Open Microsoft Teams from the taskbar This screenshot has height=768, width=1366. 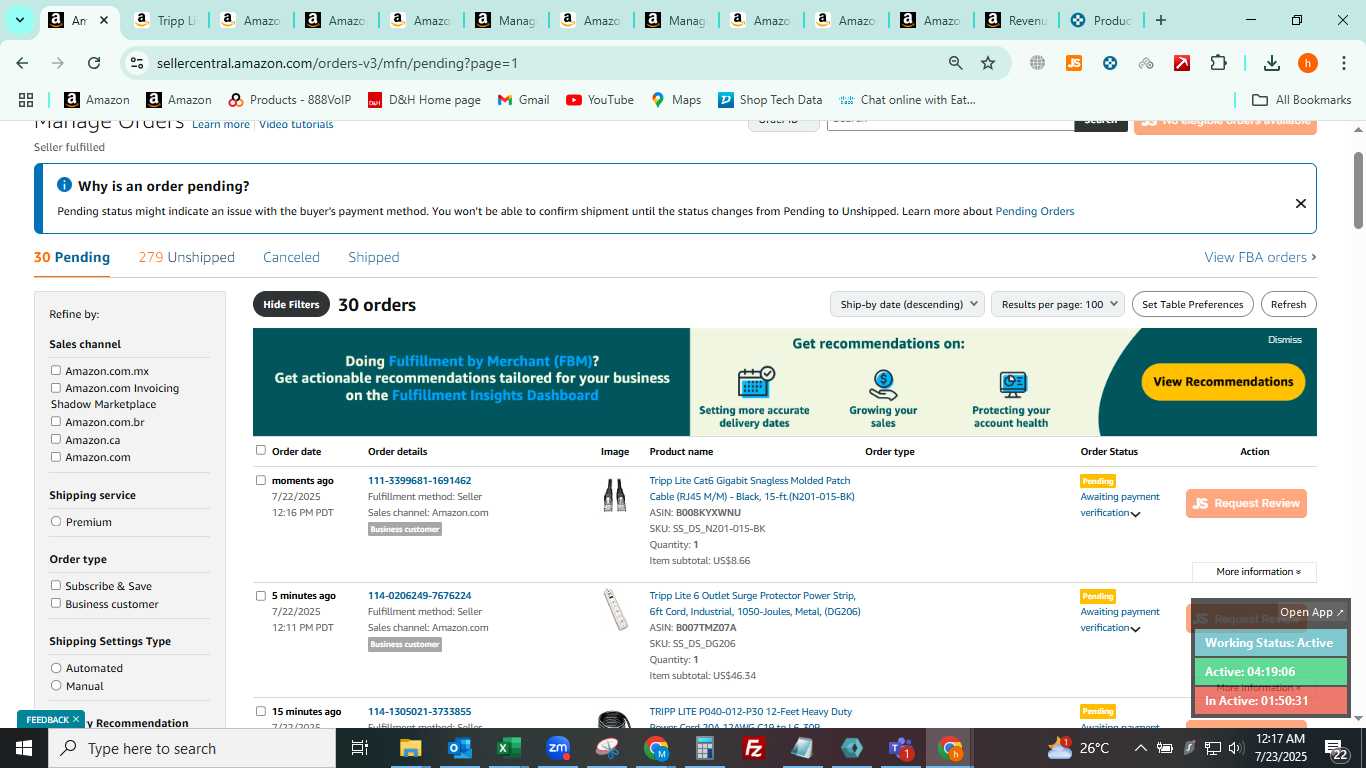coord(900,748)
